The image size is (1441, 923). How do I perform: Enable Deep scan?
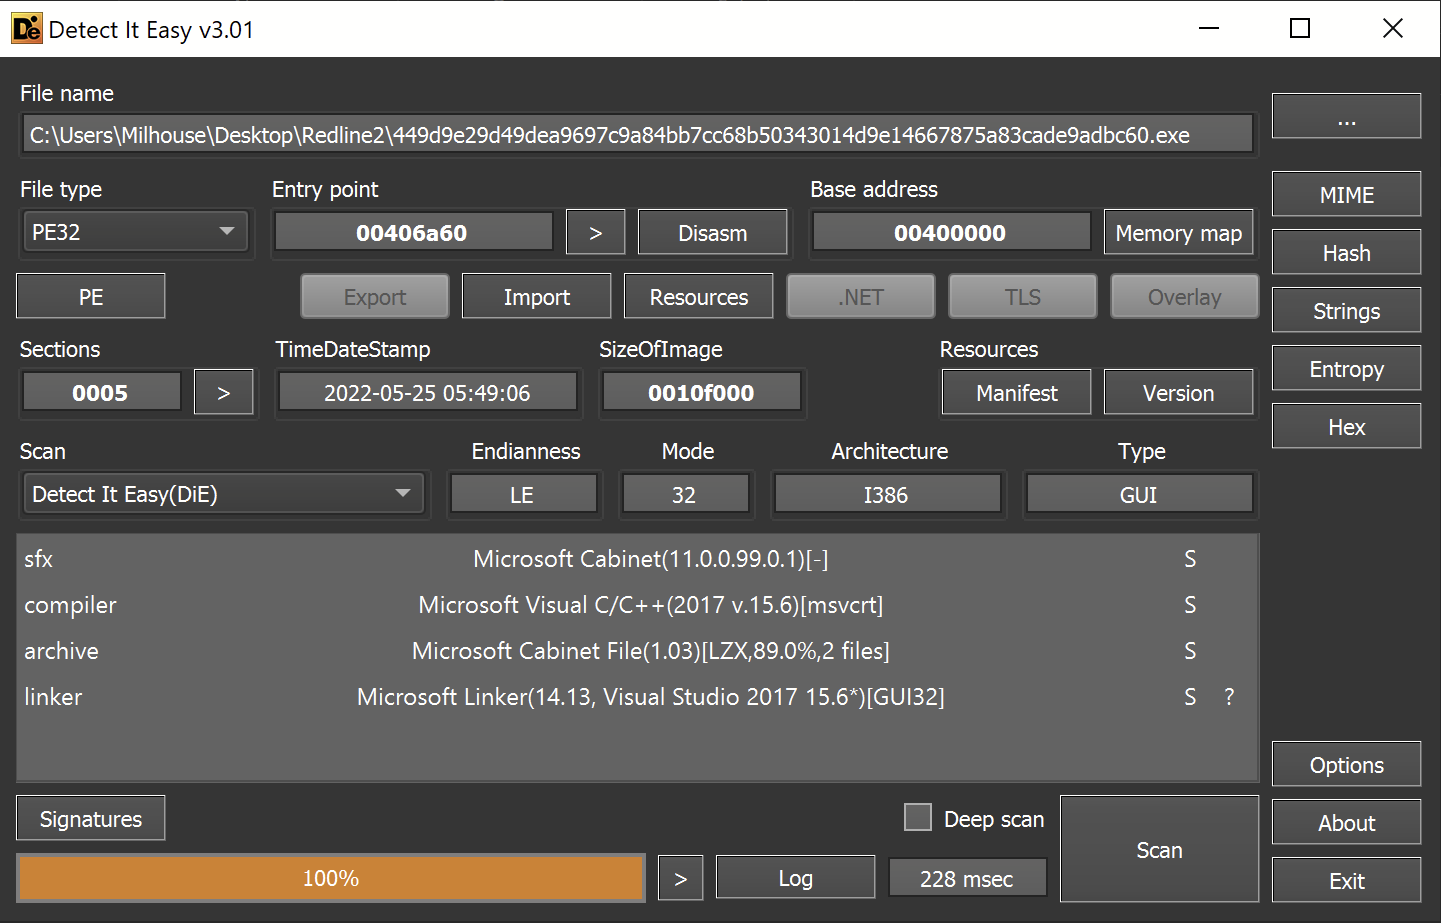click(x=917, y=817)
